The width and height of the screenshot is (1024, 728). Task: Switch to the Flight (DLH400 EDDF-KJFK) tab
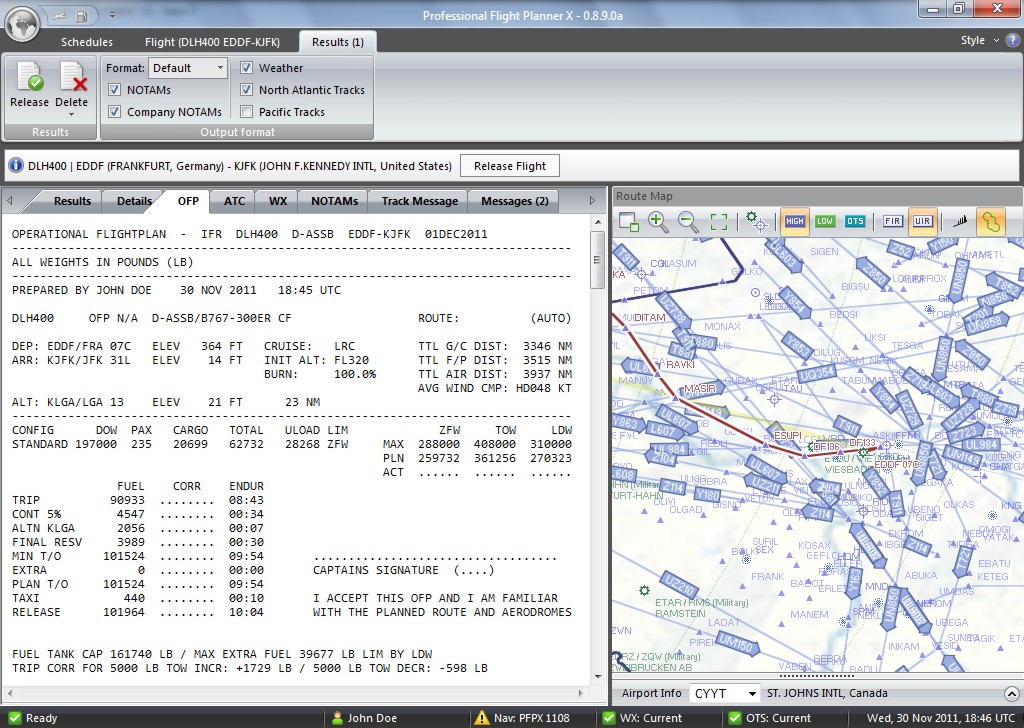pos(212,42)
